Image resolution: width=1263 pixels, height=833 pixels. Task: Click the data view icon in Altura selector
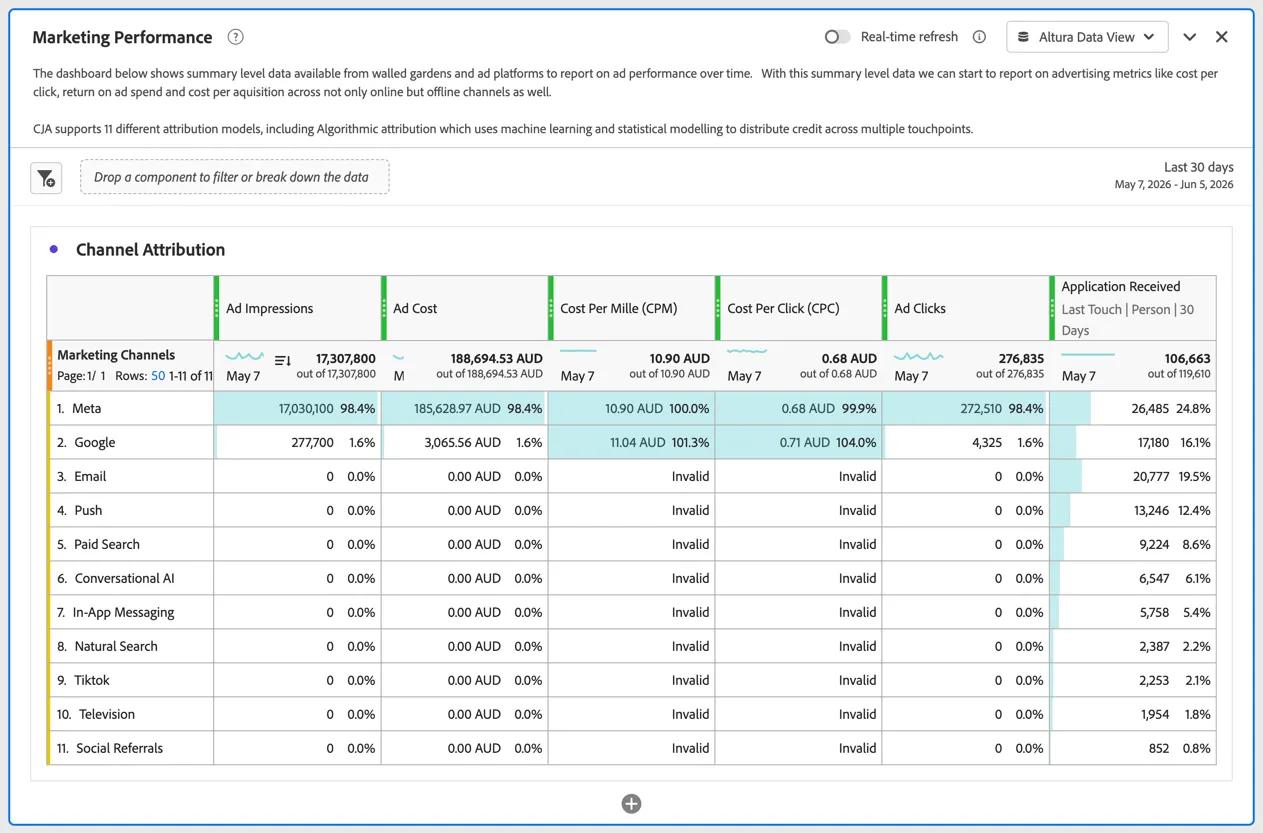[x=1023, y=37]
